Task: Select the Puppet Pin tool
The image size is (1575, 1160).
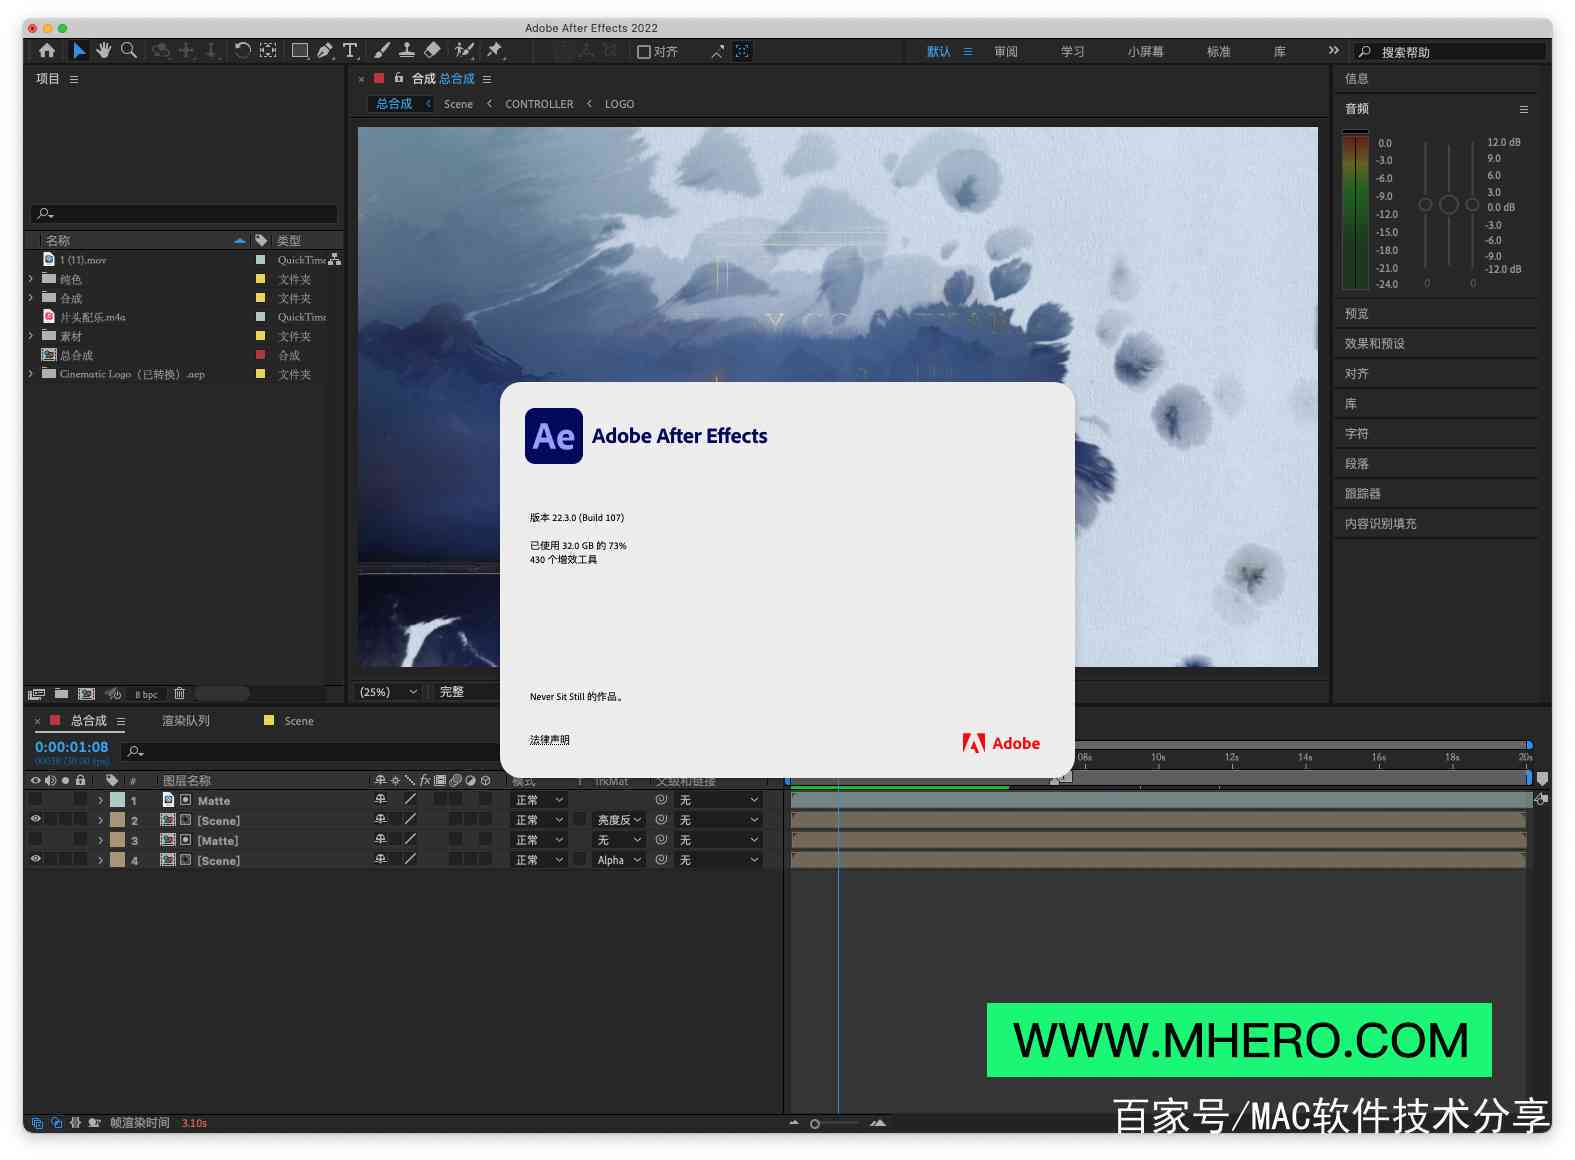Action: (494, 50)
